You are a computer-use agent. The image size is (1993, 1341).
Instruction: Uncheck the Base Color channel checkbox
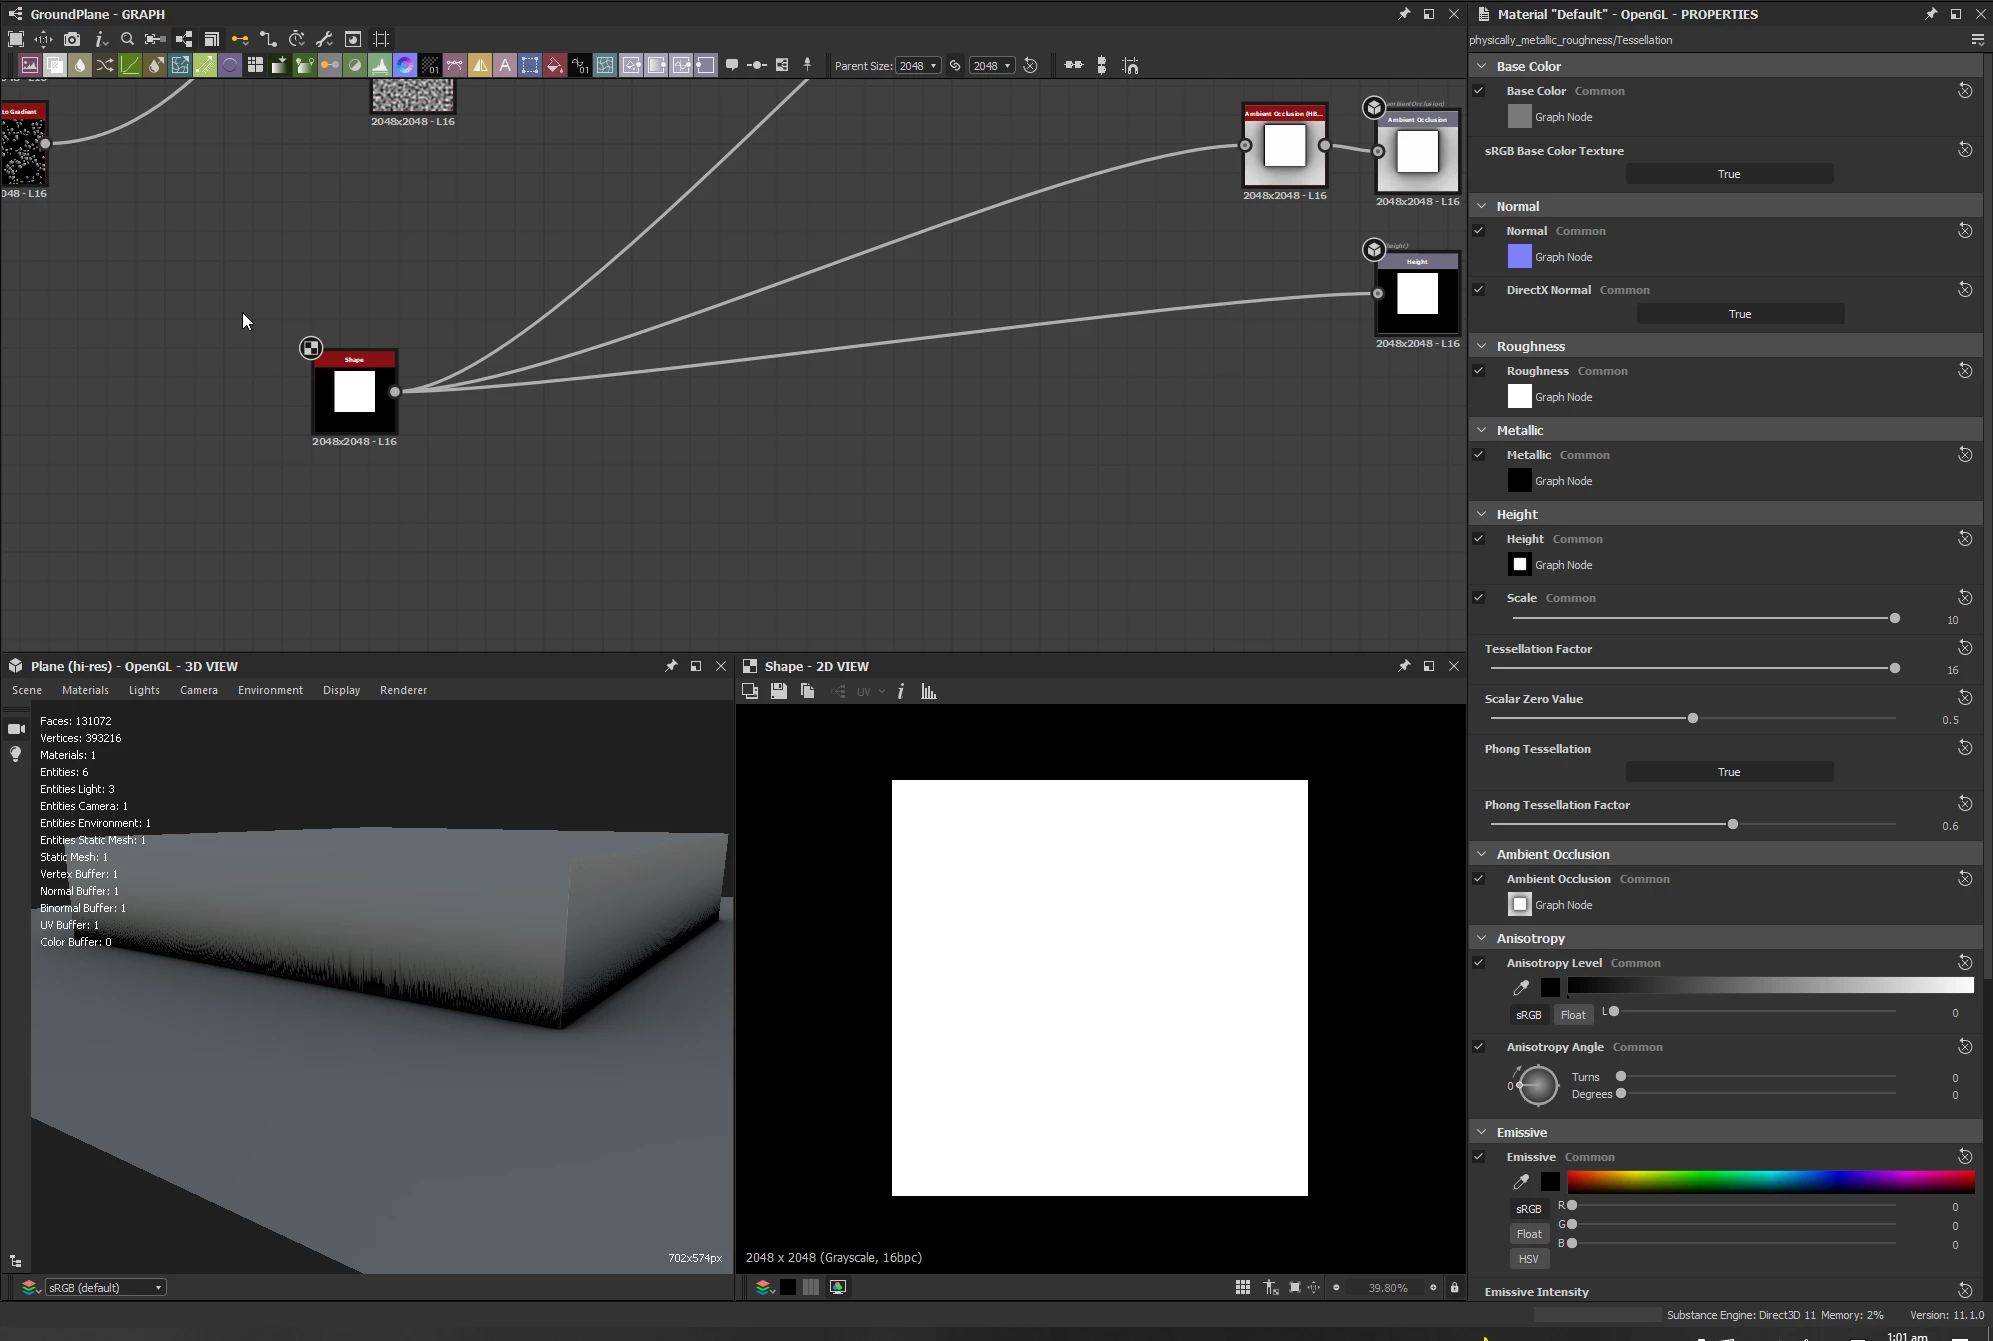click(1478, 91)
